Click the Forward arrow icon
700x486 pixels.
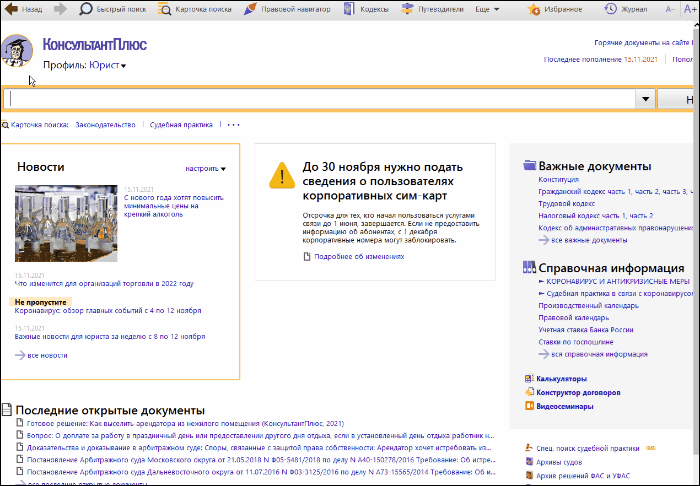pos(60,9)
